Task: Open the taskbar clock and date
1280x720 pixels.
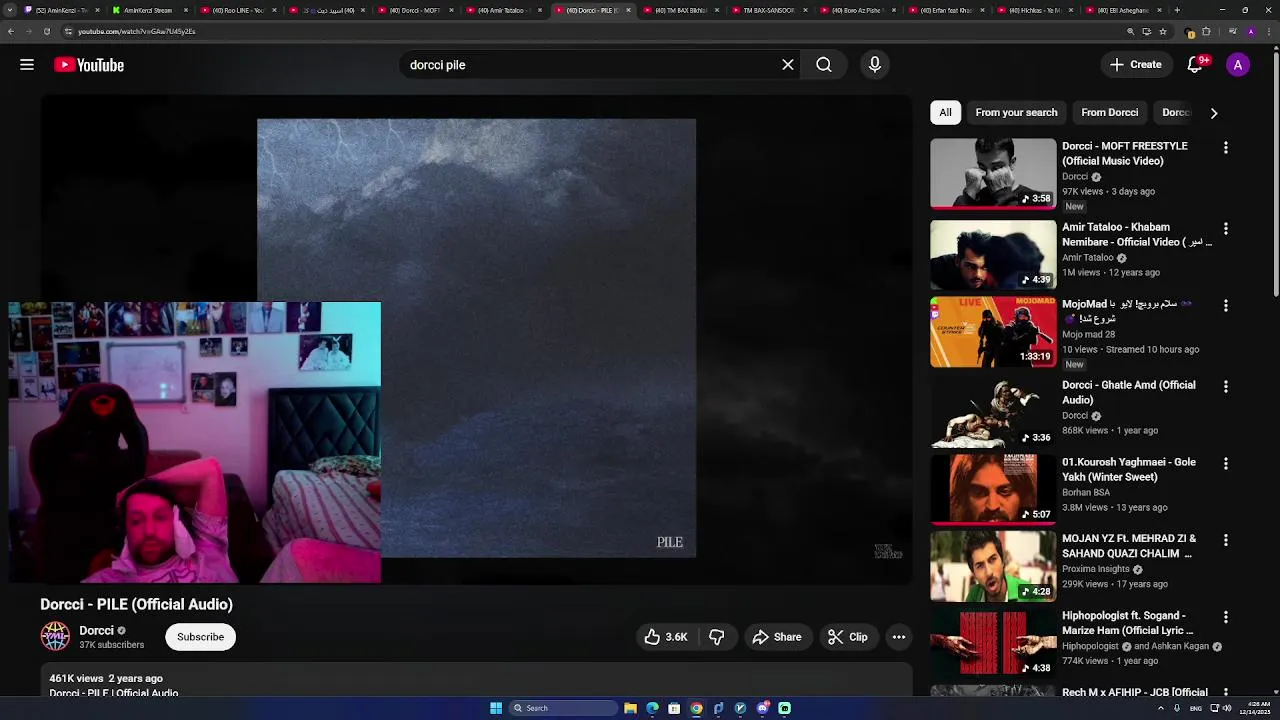Action: [x=1254, y=708]
